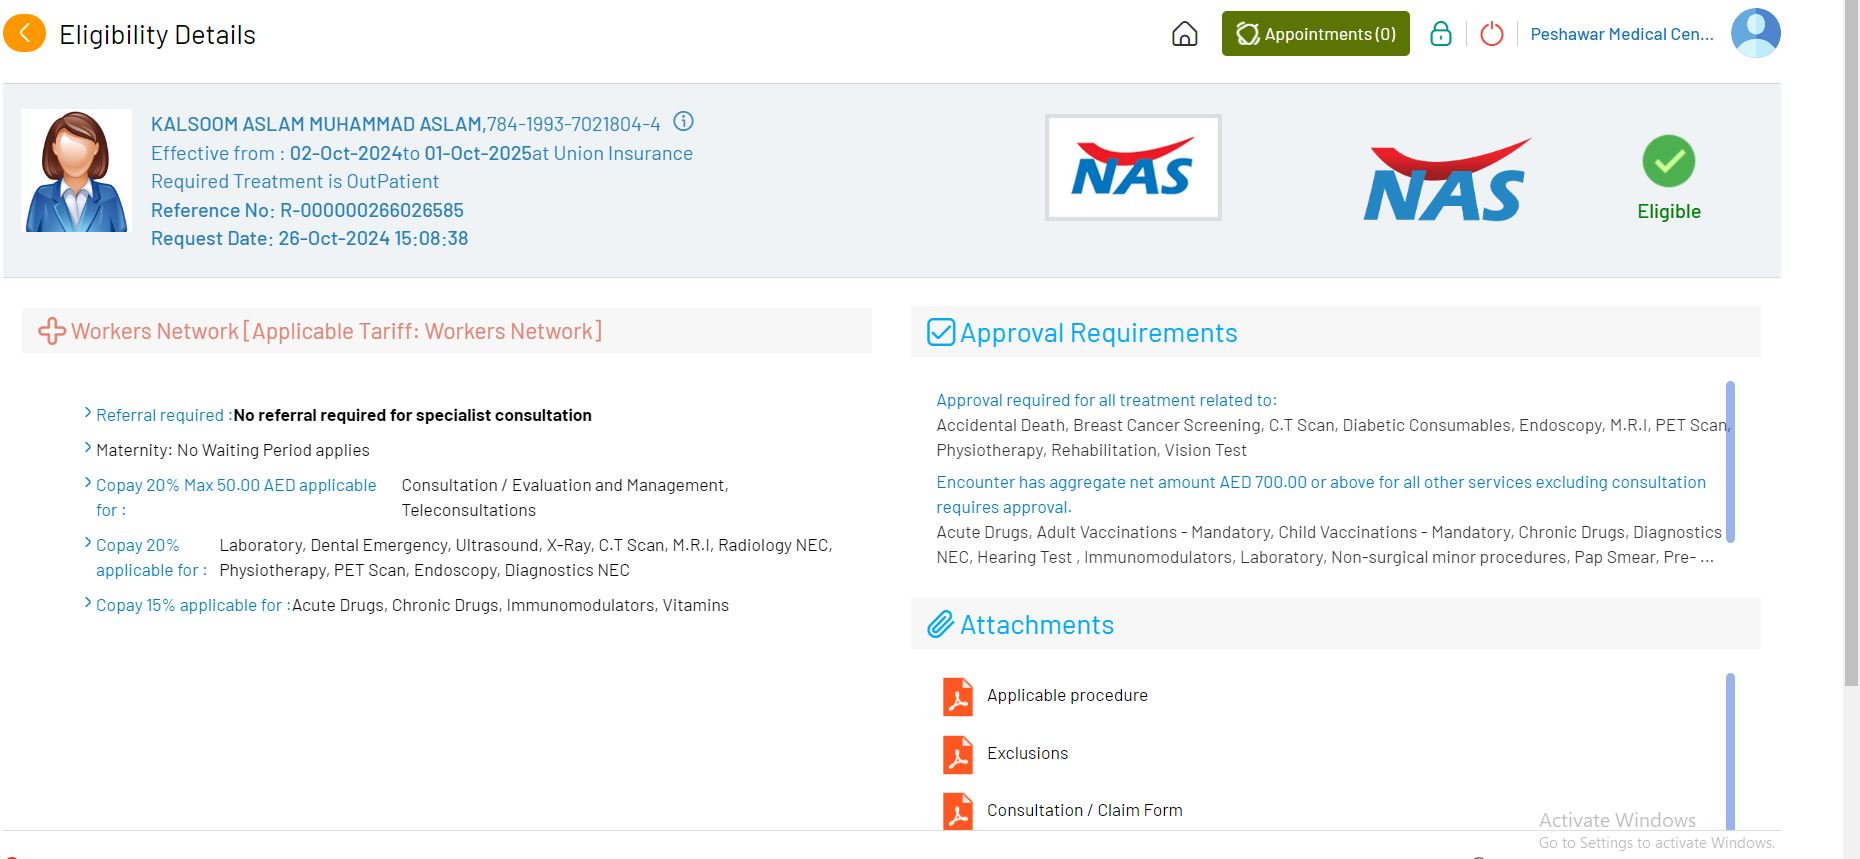Click the patient photo thumbnail
This screenshot has width=1860, height=859.
click(76, 171)
